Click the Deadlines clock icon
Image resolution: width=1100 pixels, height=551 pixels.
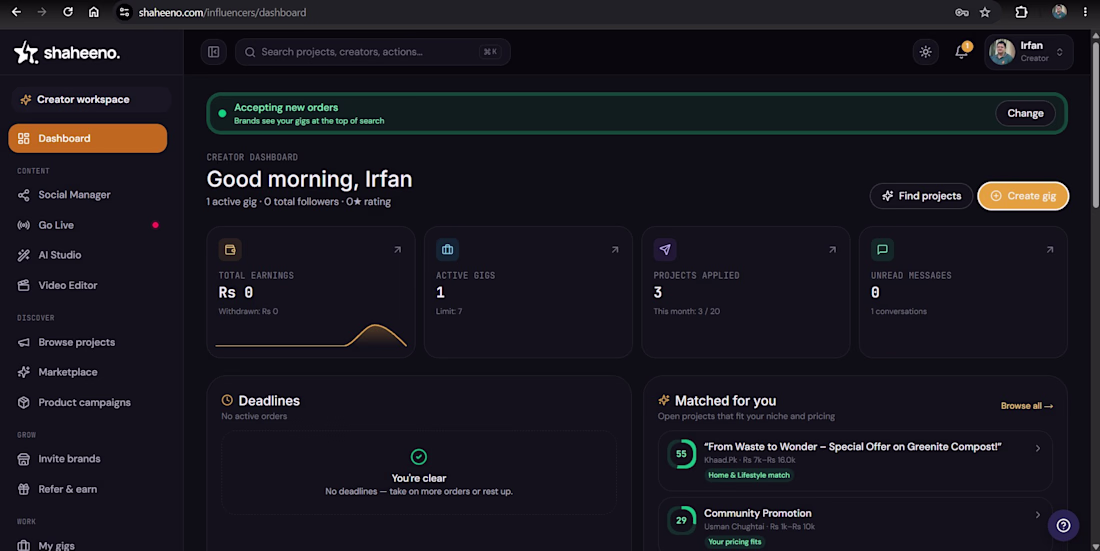click(227, 400)
